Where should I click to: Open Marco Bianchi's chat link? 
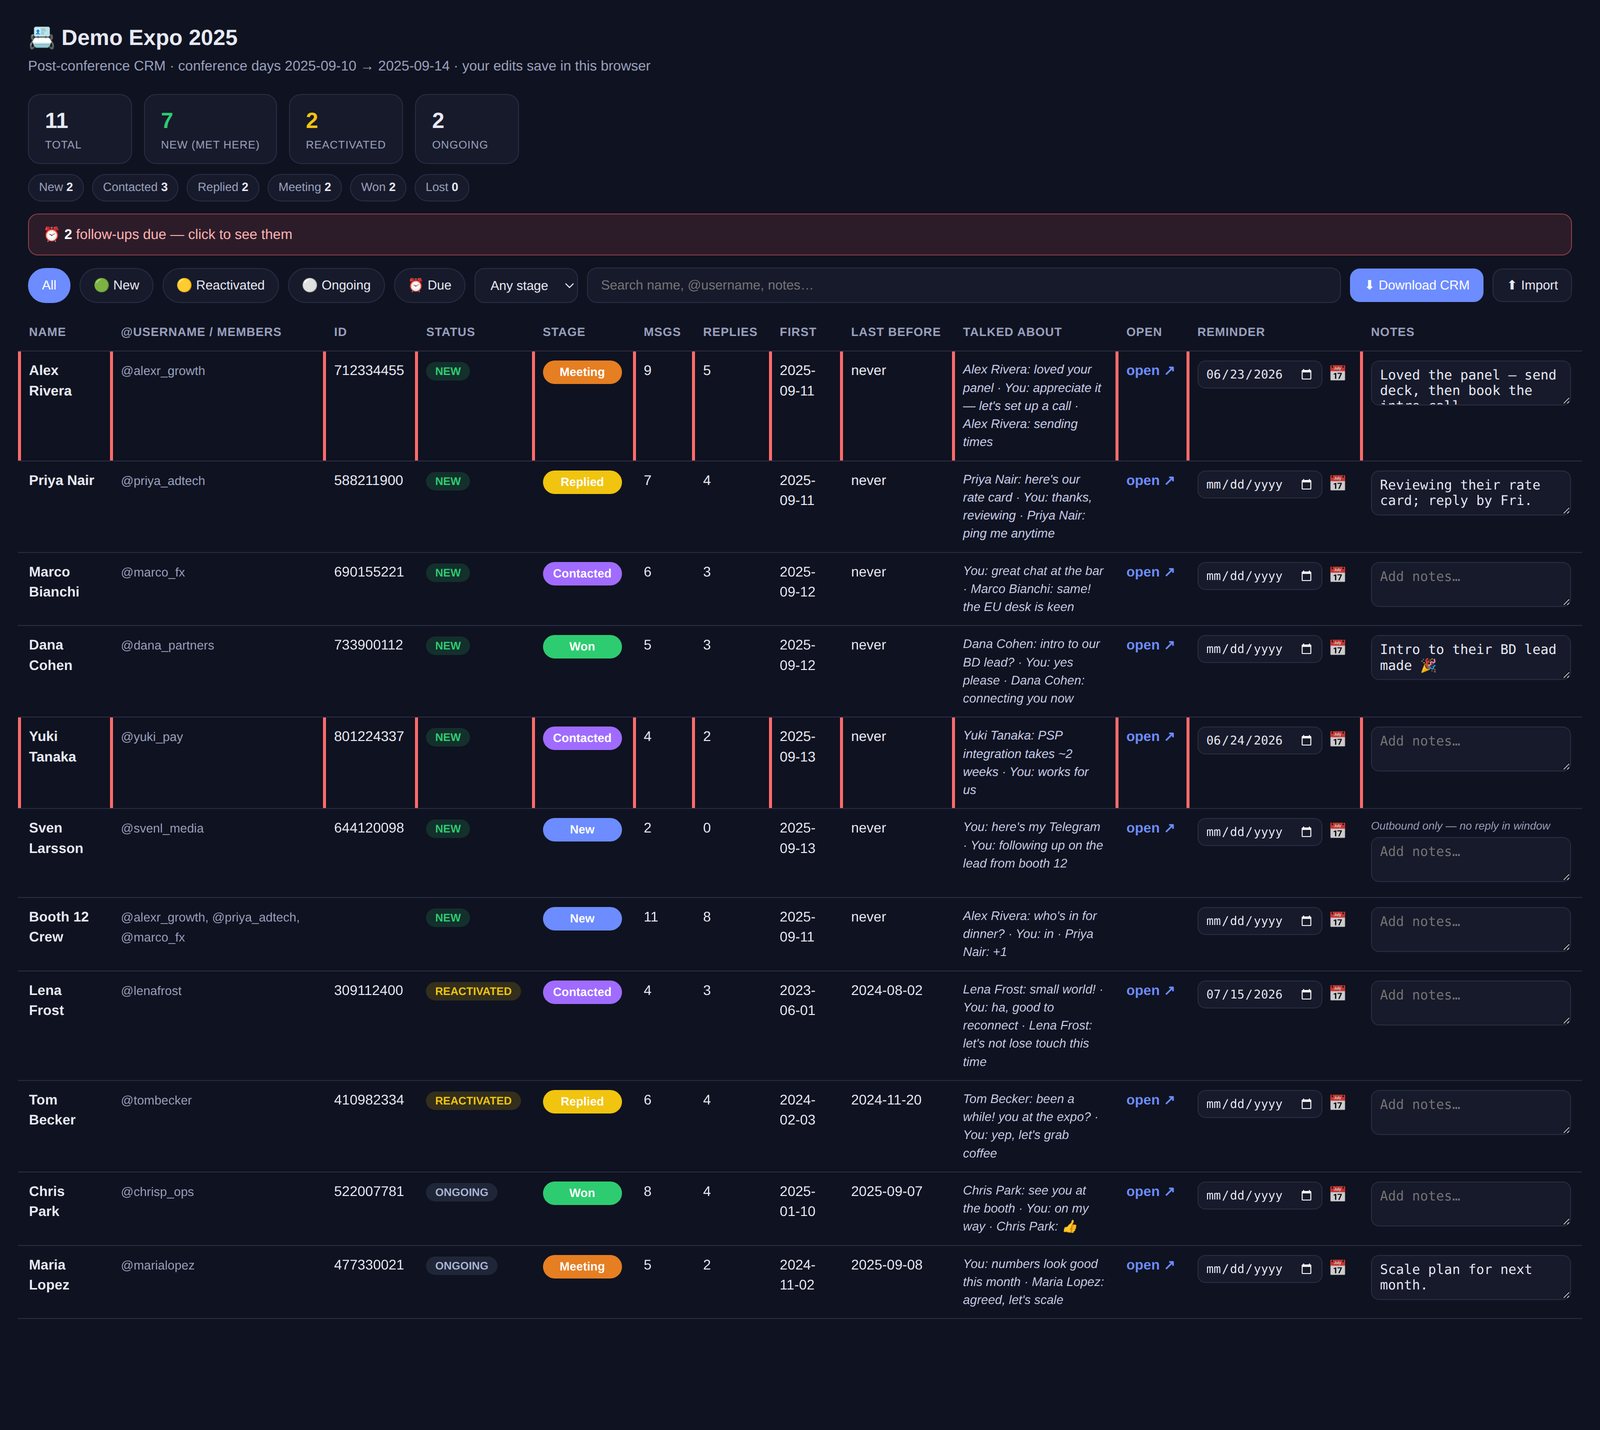click(1150, 572)
